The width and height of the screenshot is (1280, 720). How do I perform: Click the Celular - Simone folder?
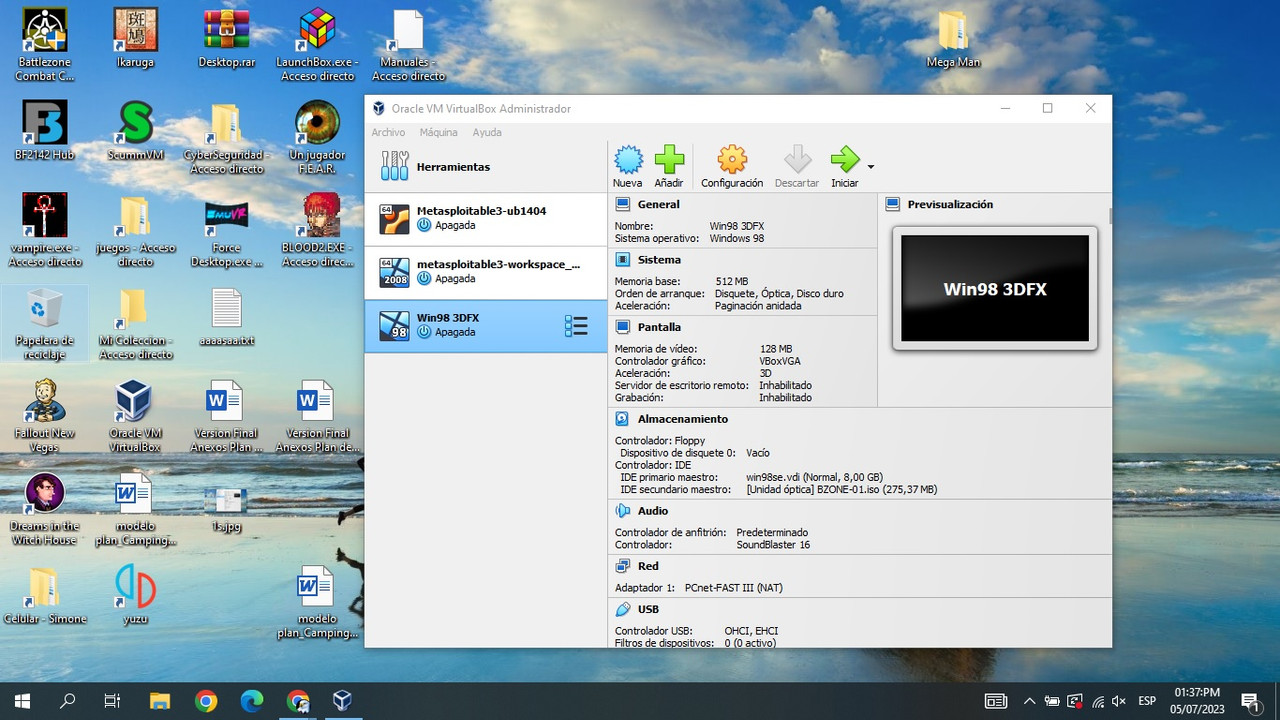coord(44,594)
